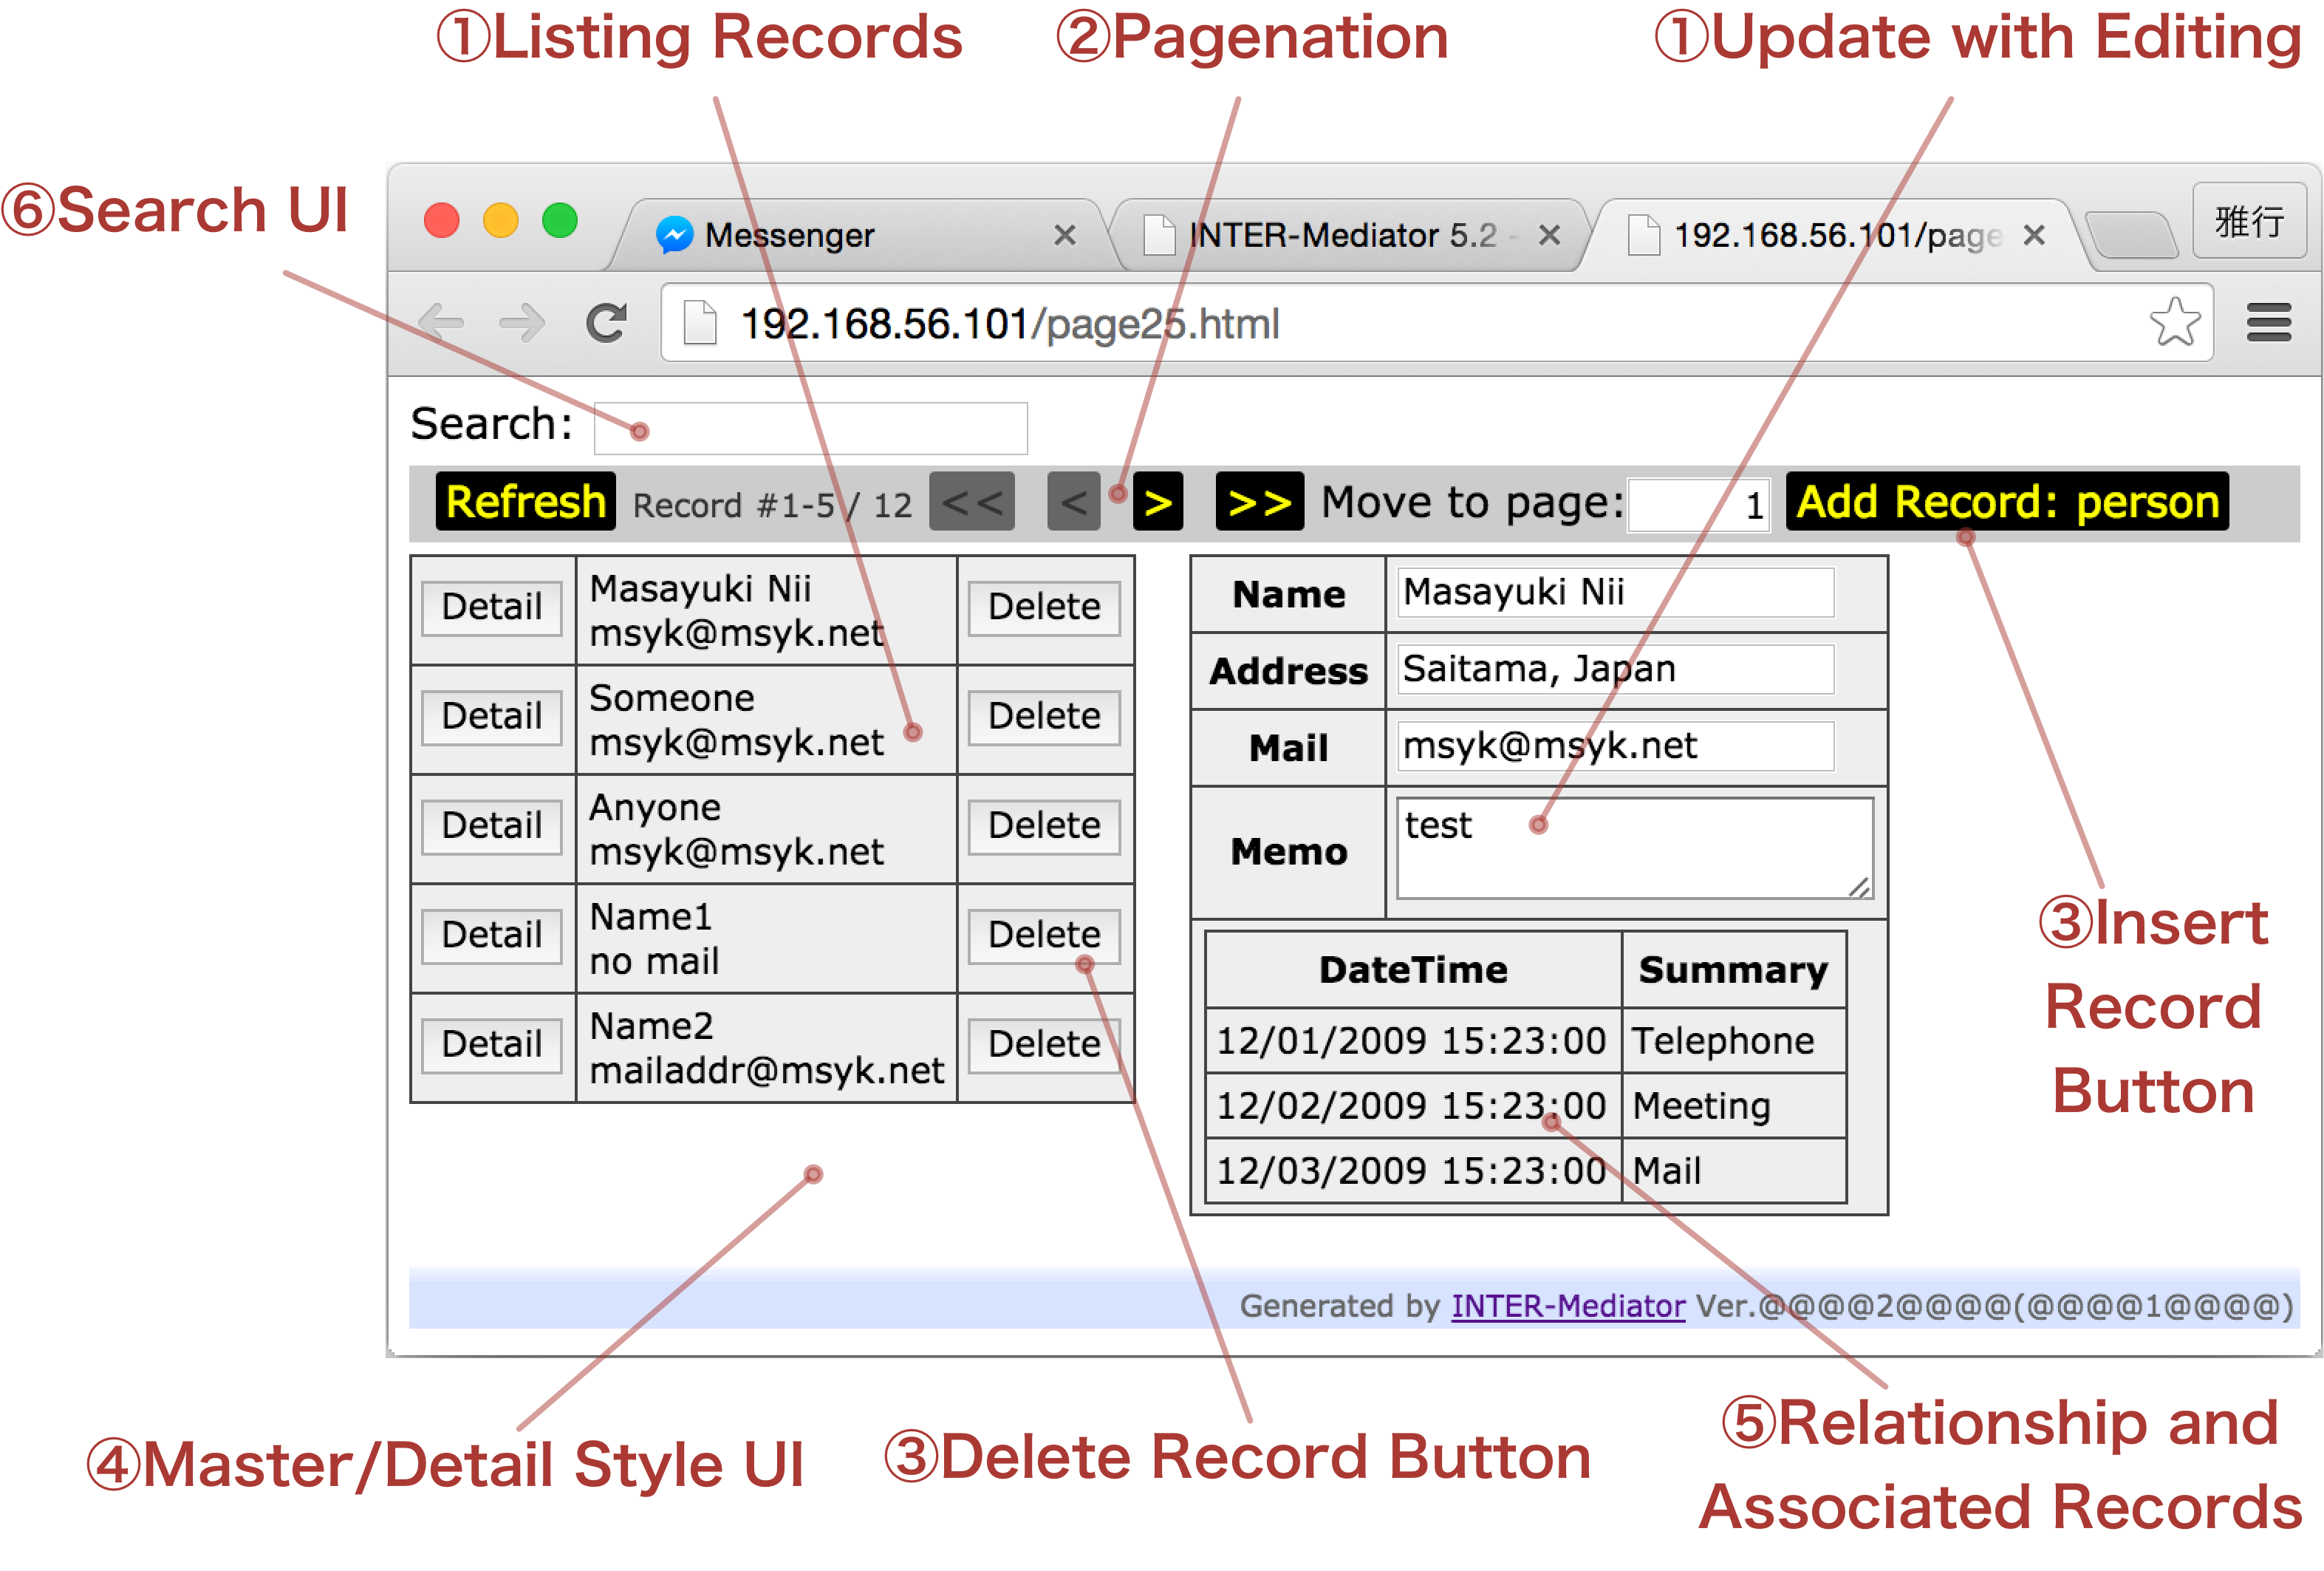The image size is (2324, 1571).
Task: Delete the Masayuki Nii record
Action: tap(1044, 607)
